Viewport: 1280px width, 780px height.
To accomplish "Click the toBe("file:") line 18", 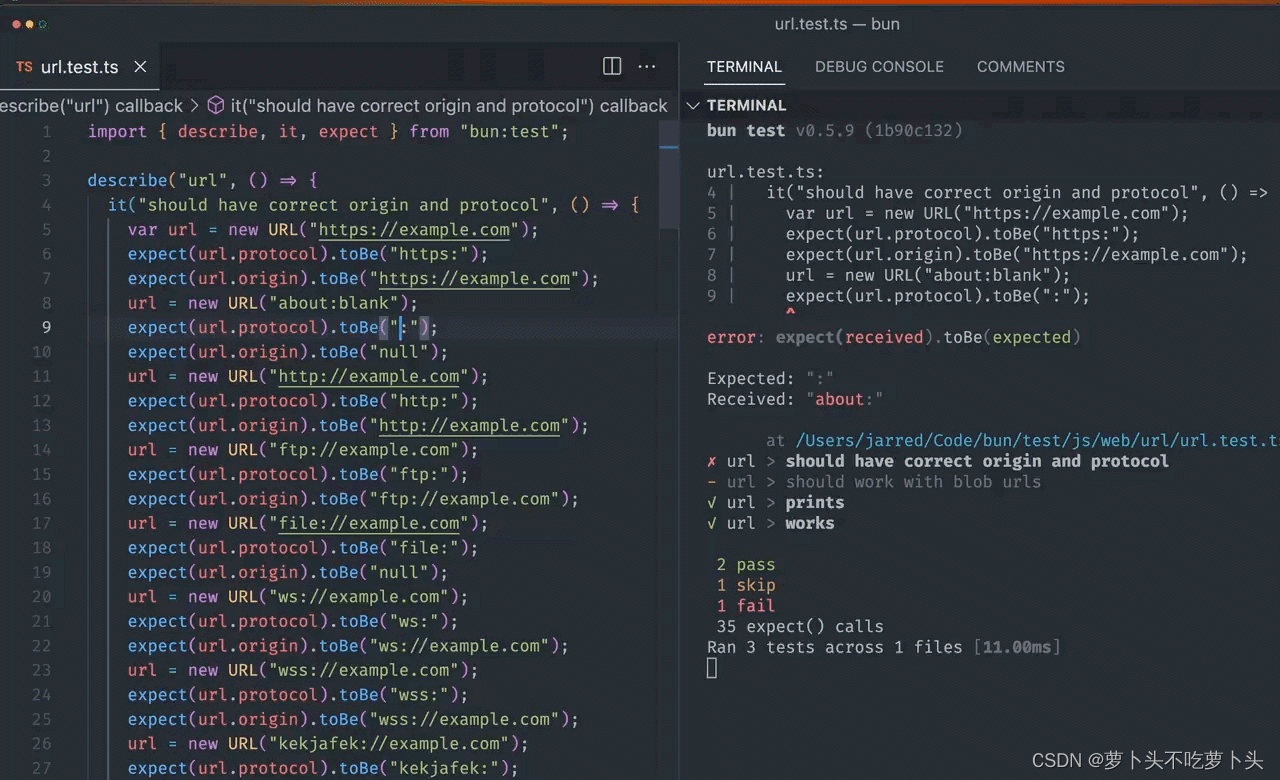I will pyautogui.click(x=409, y=548).
